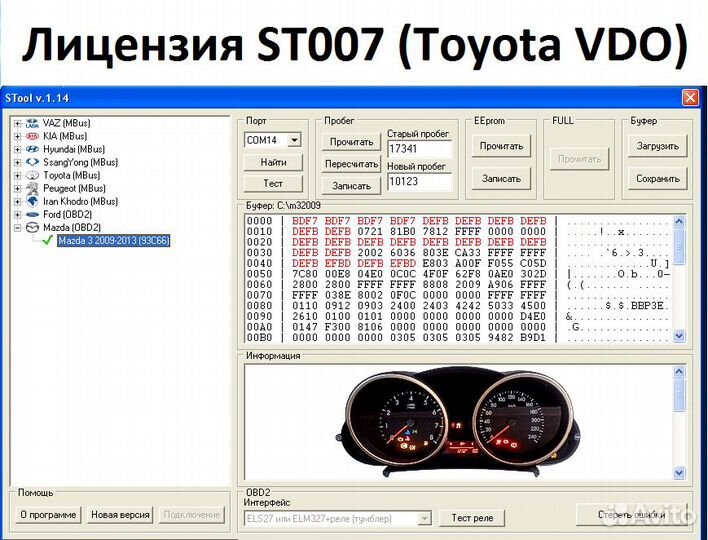
Task: Click the Информация panel scrollbar thumb
Action: tap(679, 395)
